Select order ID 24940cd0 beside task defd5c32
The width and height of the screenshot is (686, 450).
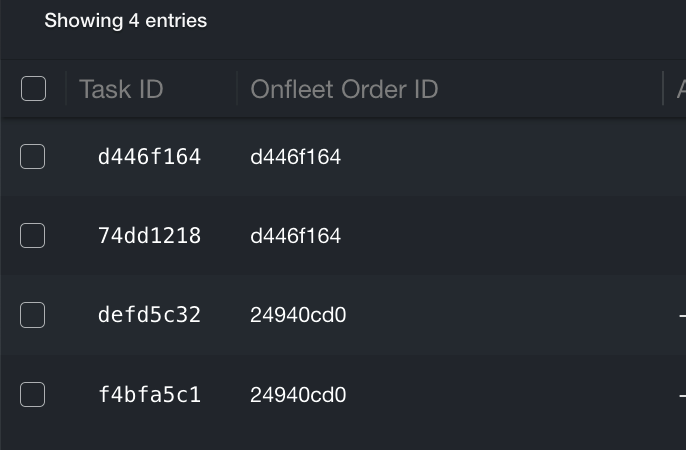pos(298,315)
